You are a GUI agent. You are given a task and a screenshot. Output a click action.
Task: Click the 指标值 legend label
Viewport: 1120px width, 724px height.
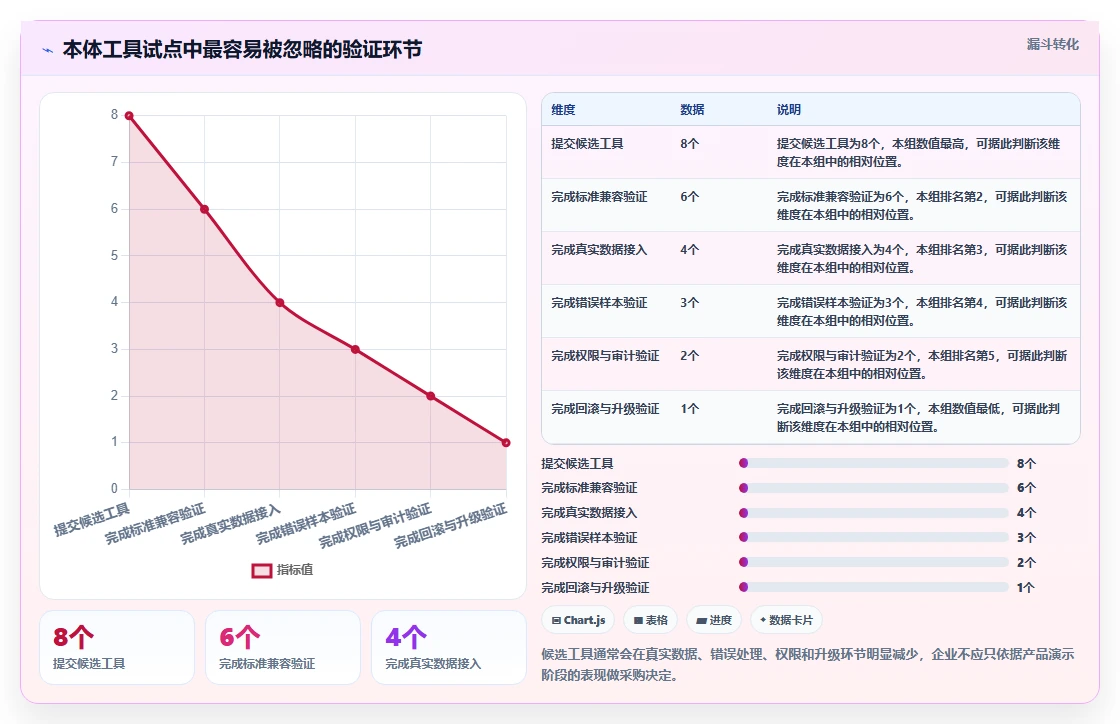click(295, 570)
